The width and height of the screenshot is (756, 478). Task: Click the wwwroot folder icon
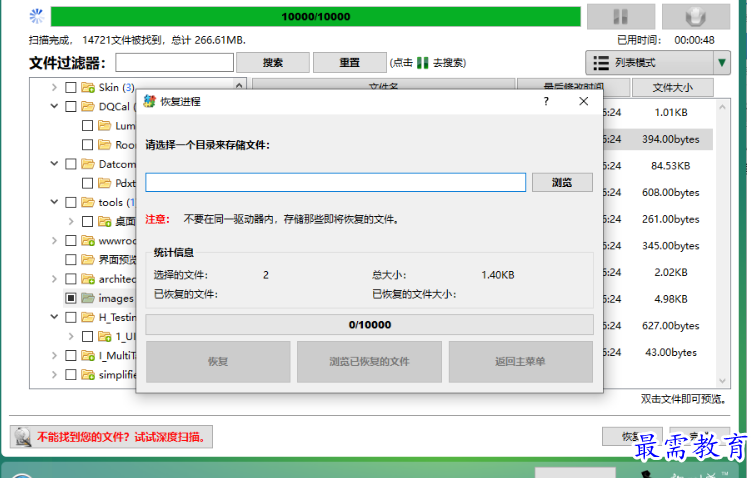click(x=88, y=240)
